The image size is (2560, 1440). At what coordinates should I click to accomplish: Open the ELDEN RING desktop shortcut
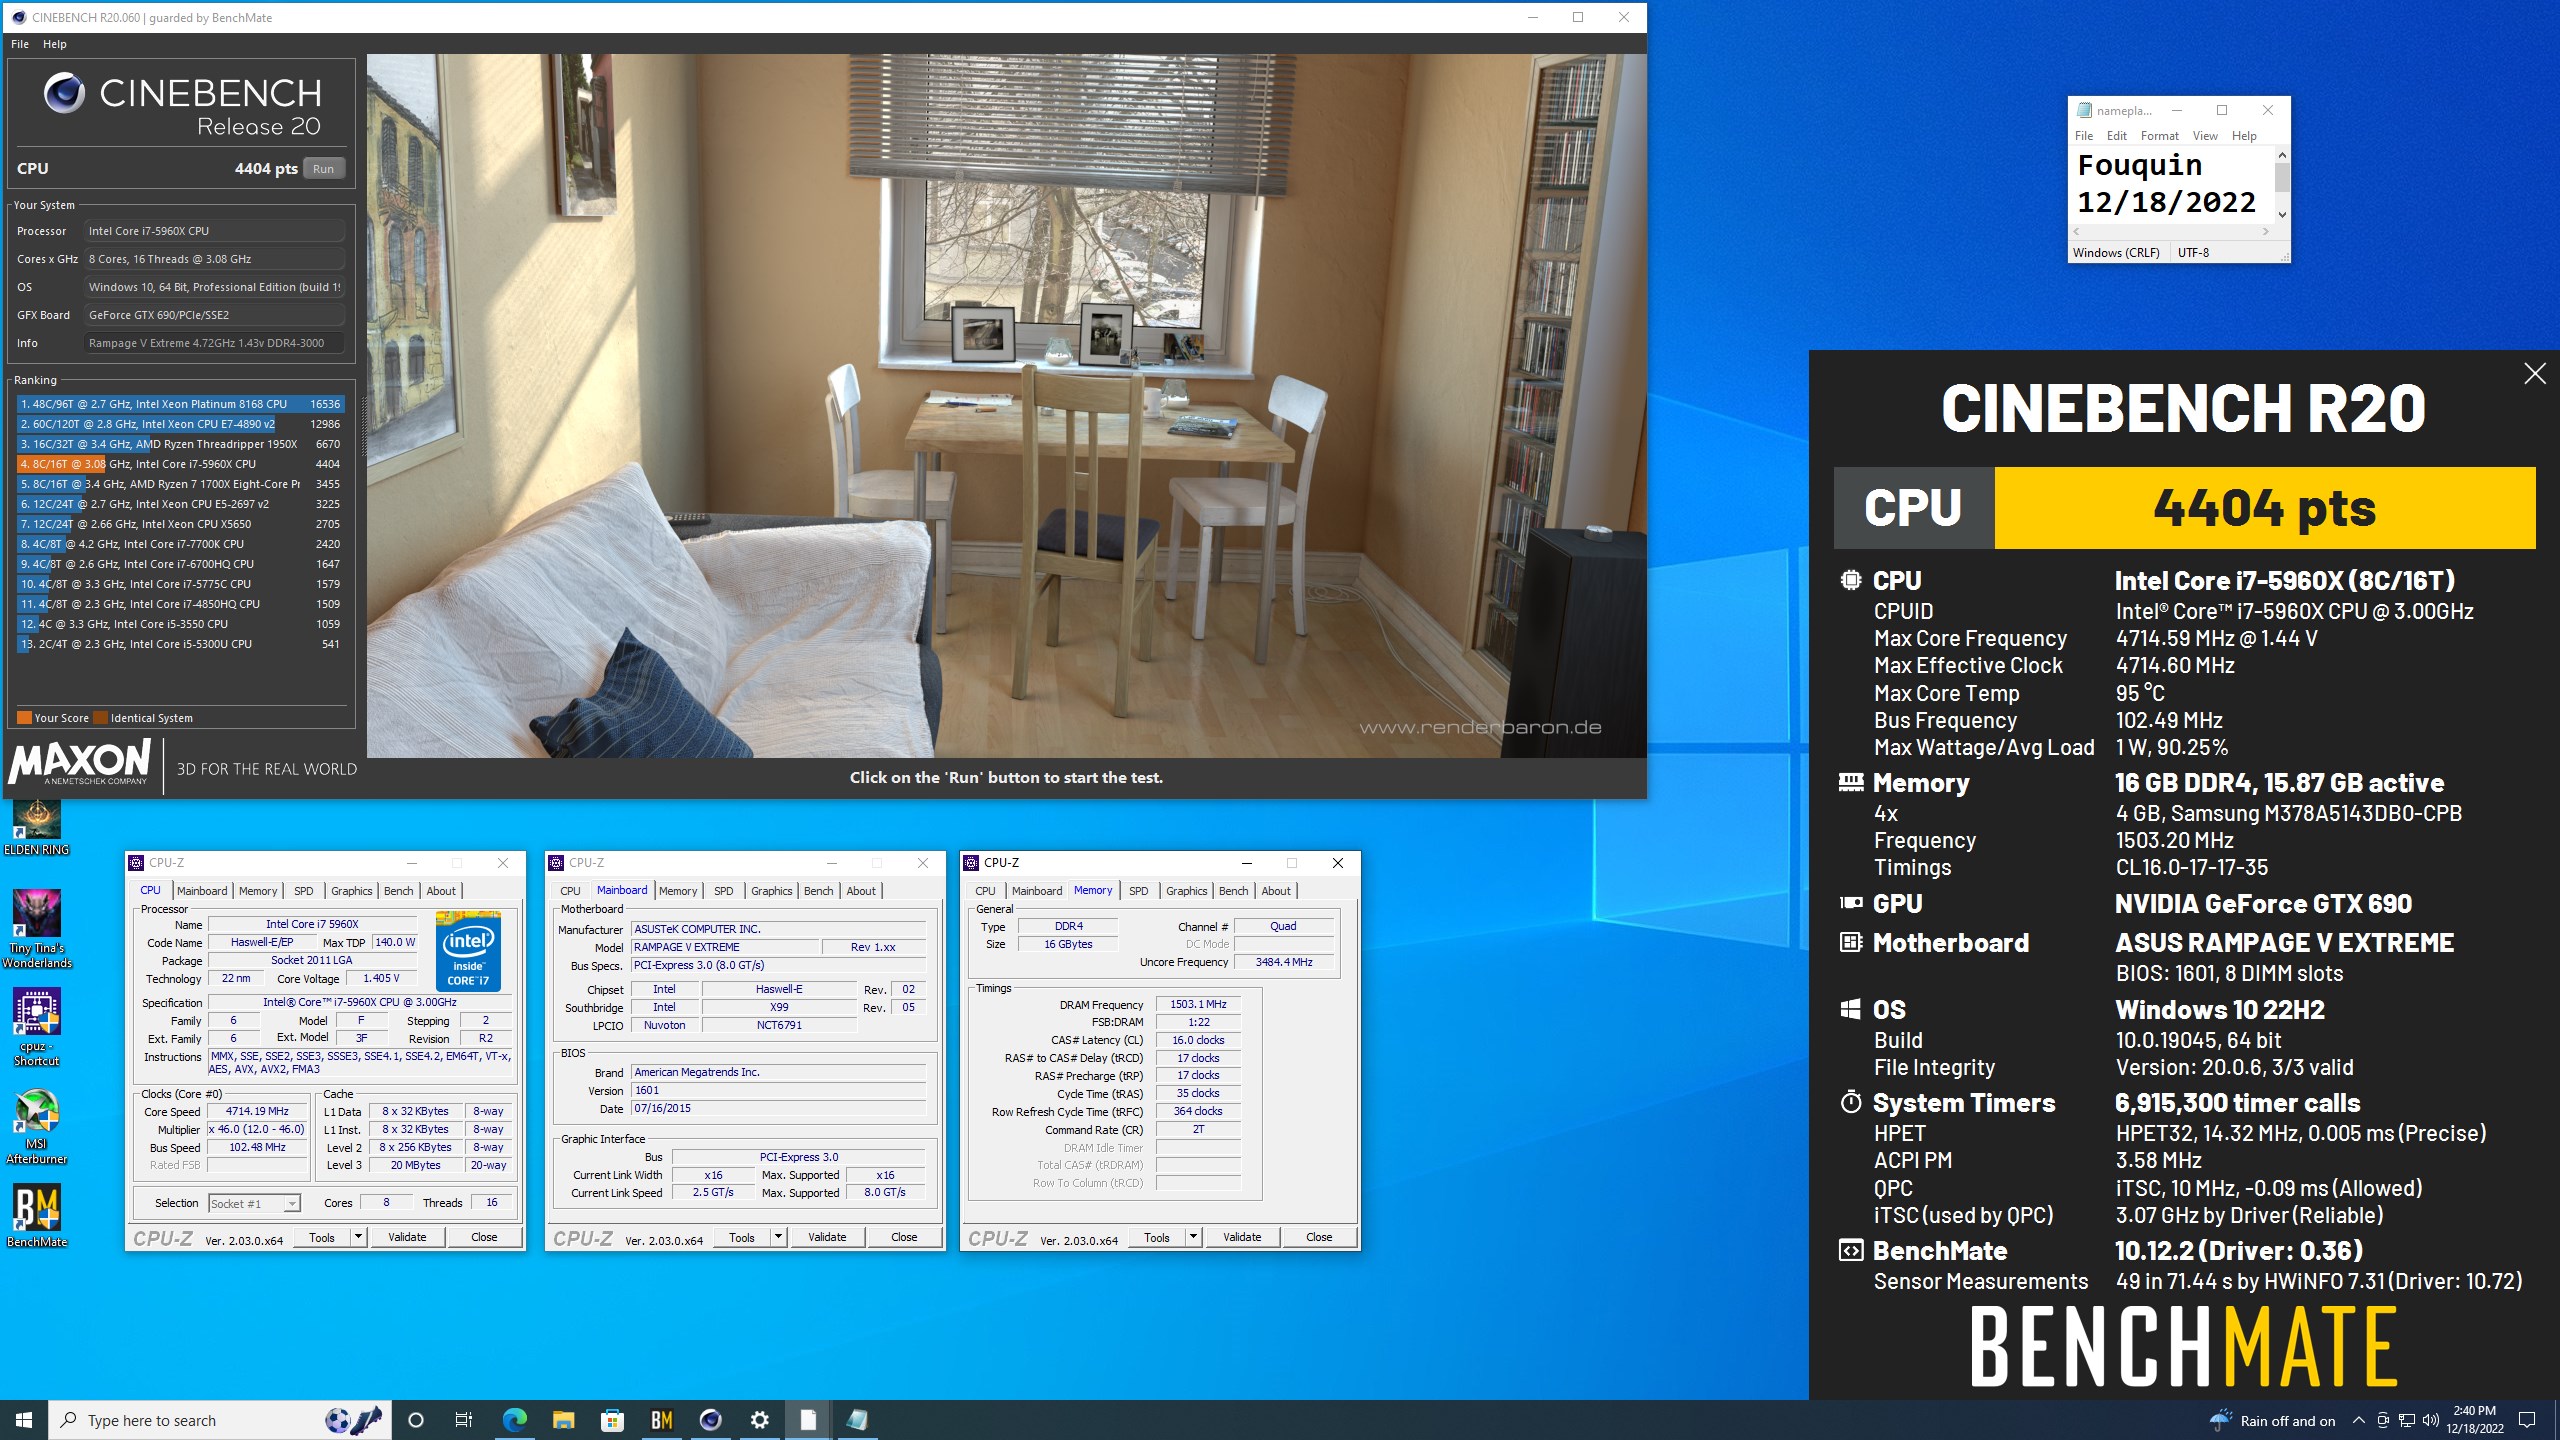coord(37,828)
